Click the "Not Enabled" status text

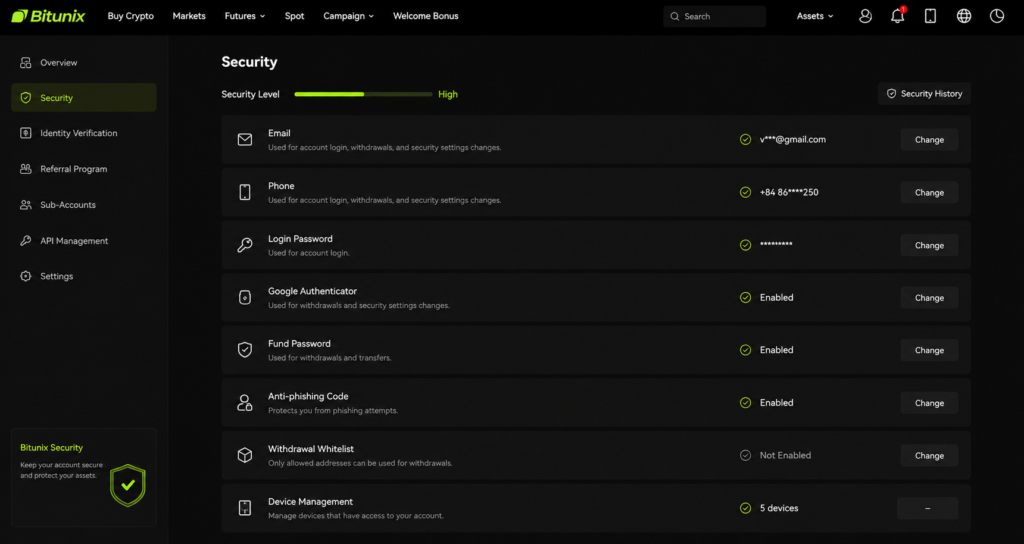click(x=785, y=455)
